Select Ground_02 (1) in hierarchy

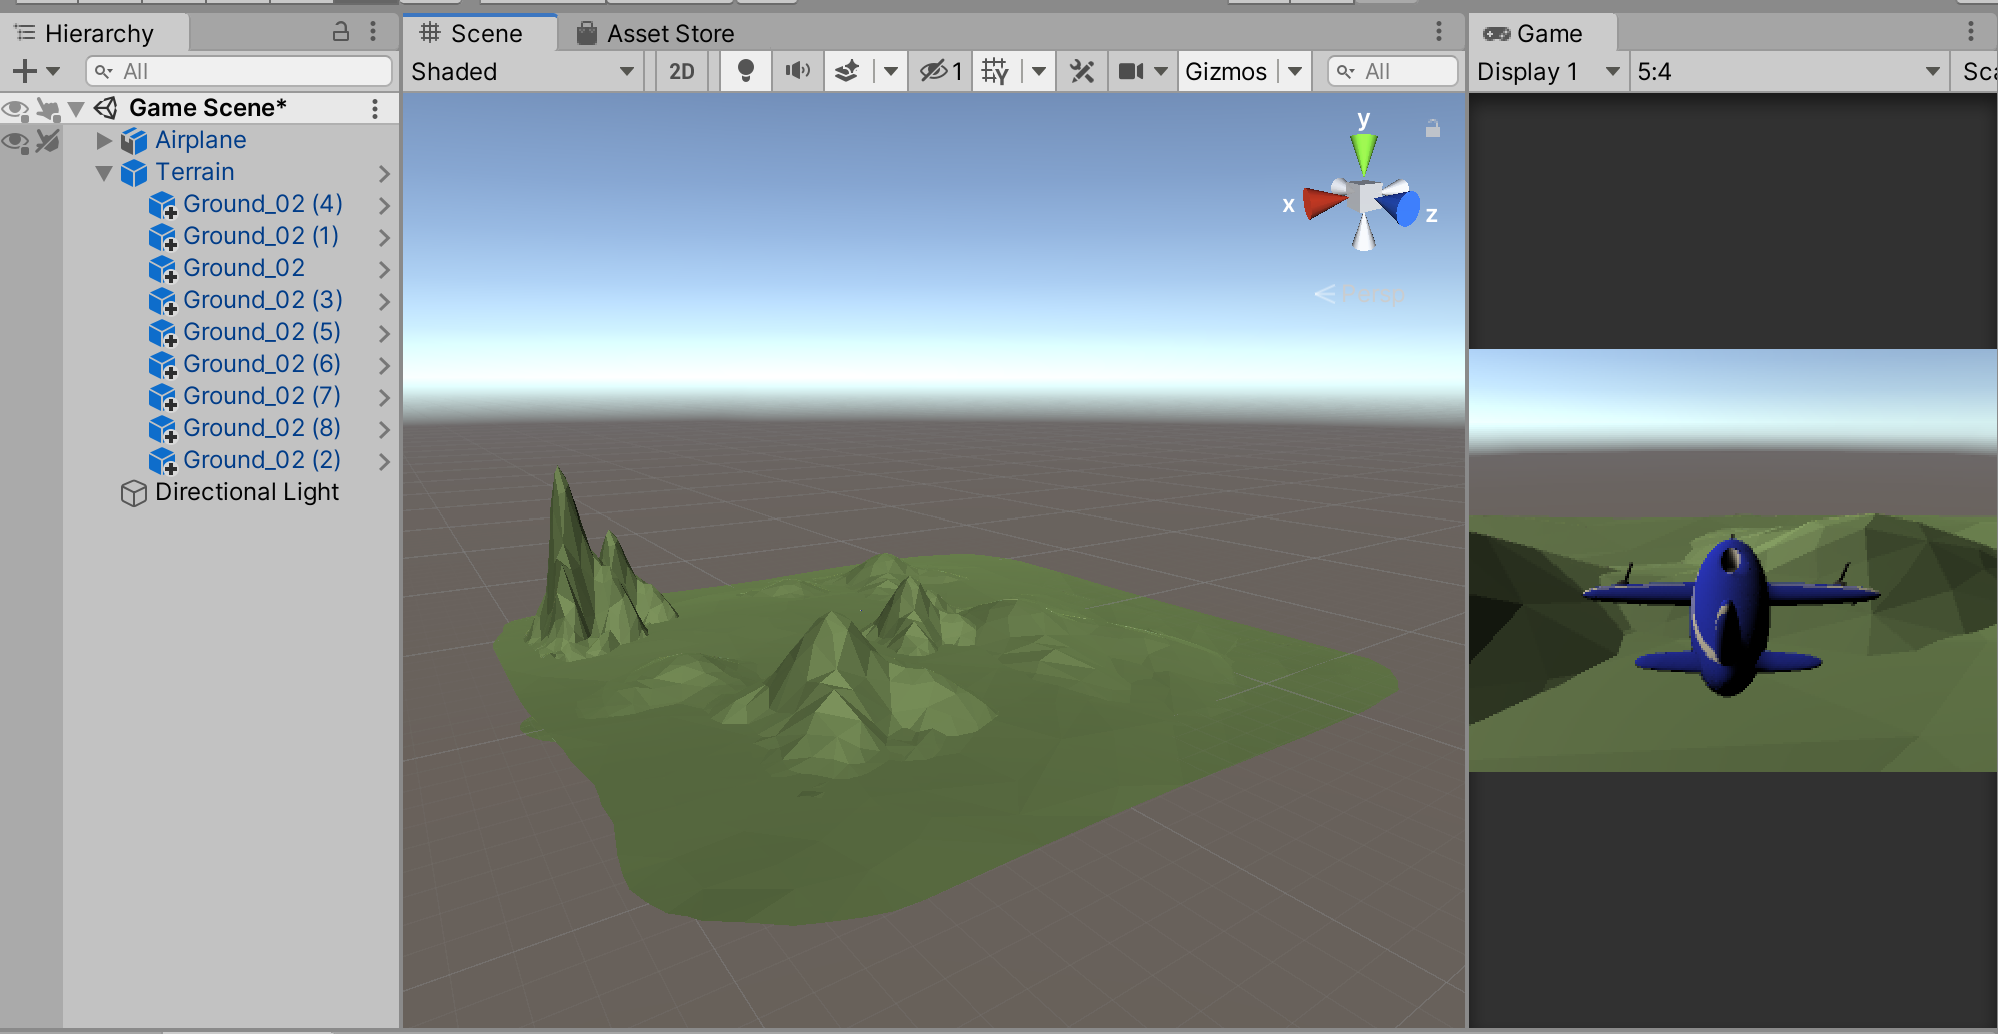[x=261, y=236]
